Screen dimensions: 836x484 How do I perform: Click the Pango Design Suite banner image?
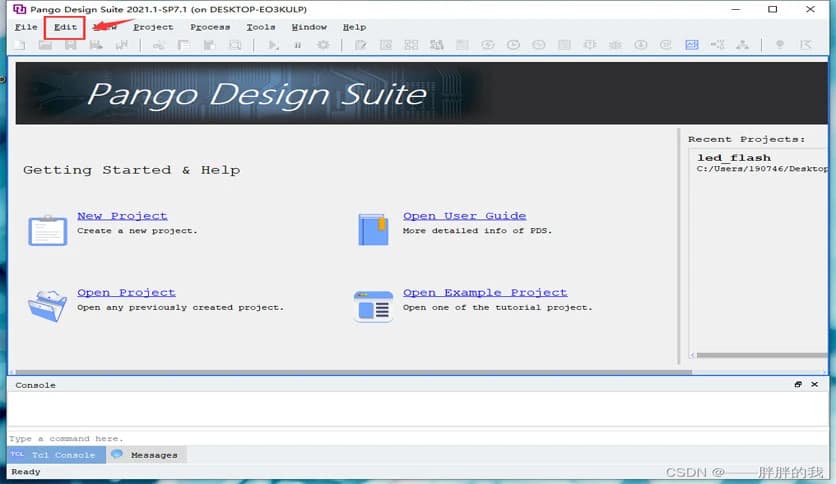tap(421, 93)
